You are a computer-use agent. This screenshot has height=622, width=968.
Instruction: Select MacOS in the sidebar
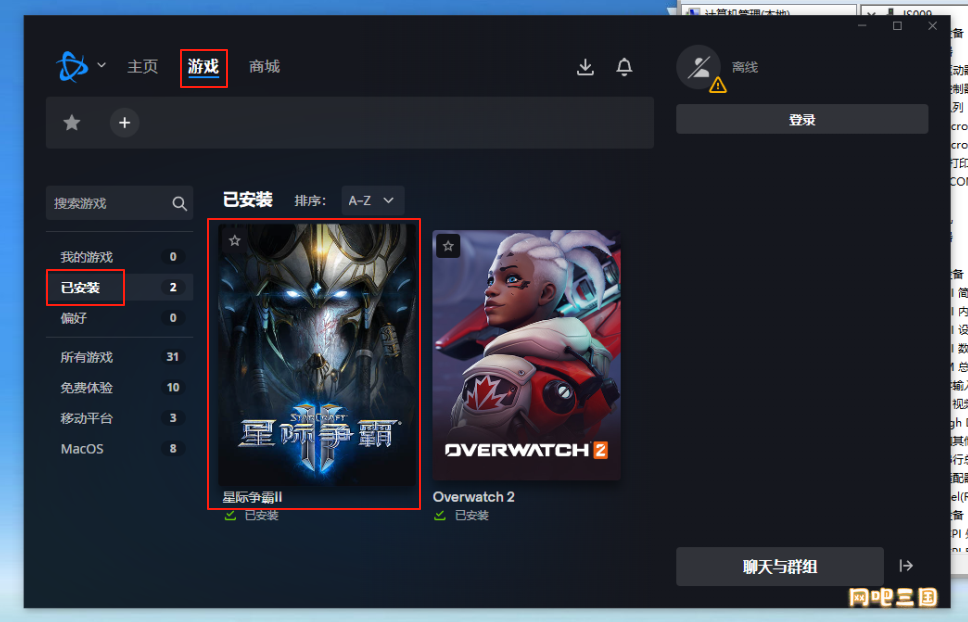pos(119,449)
